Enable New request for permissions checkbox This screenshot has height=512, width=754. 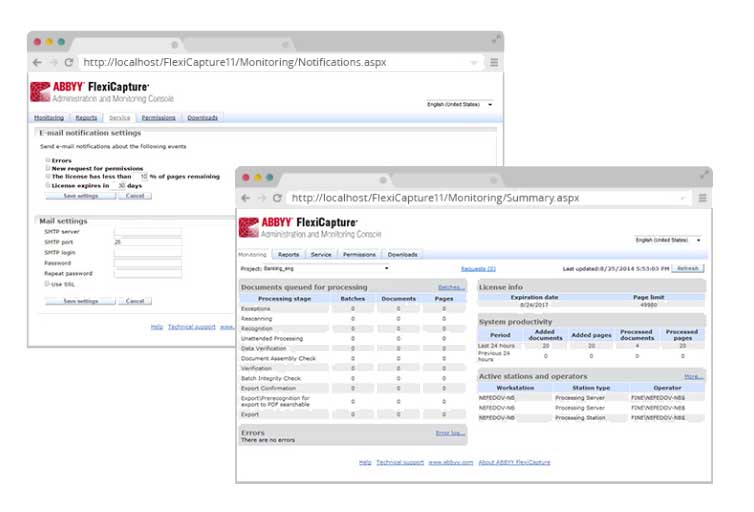click(x=48, y=168)
